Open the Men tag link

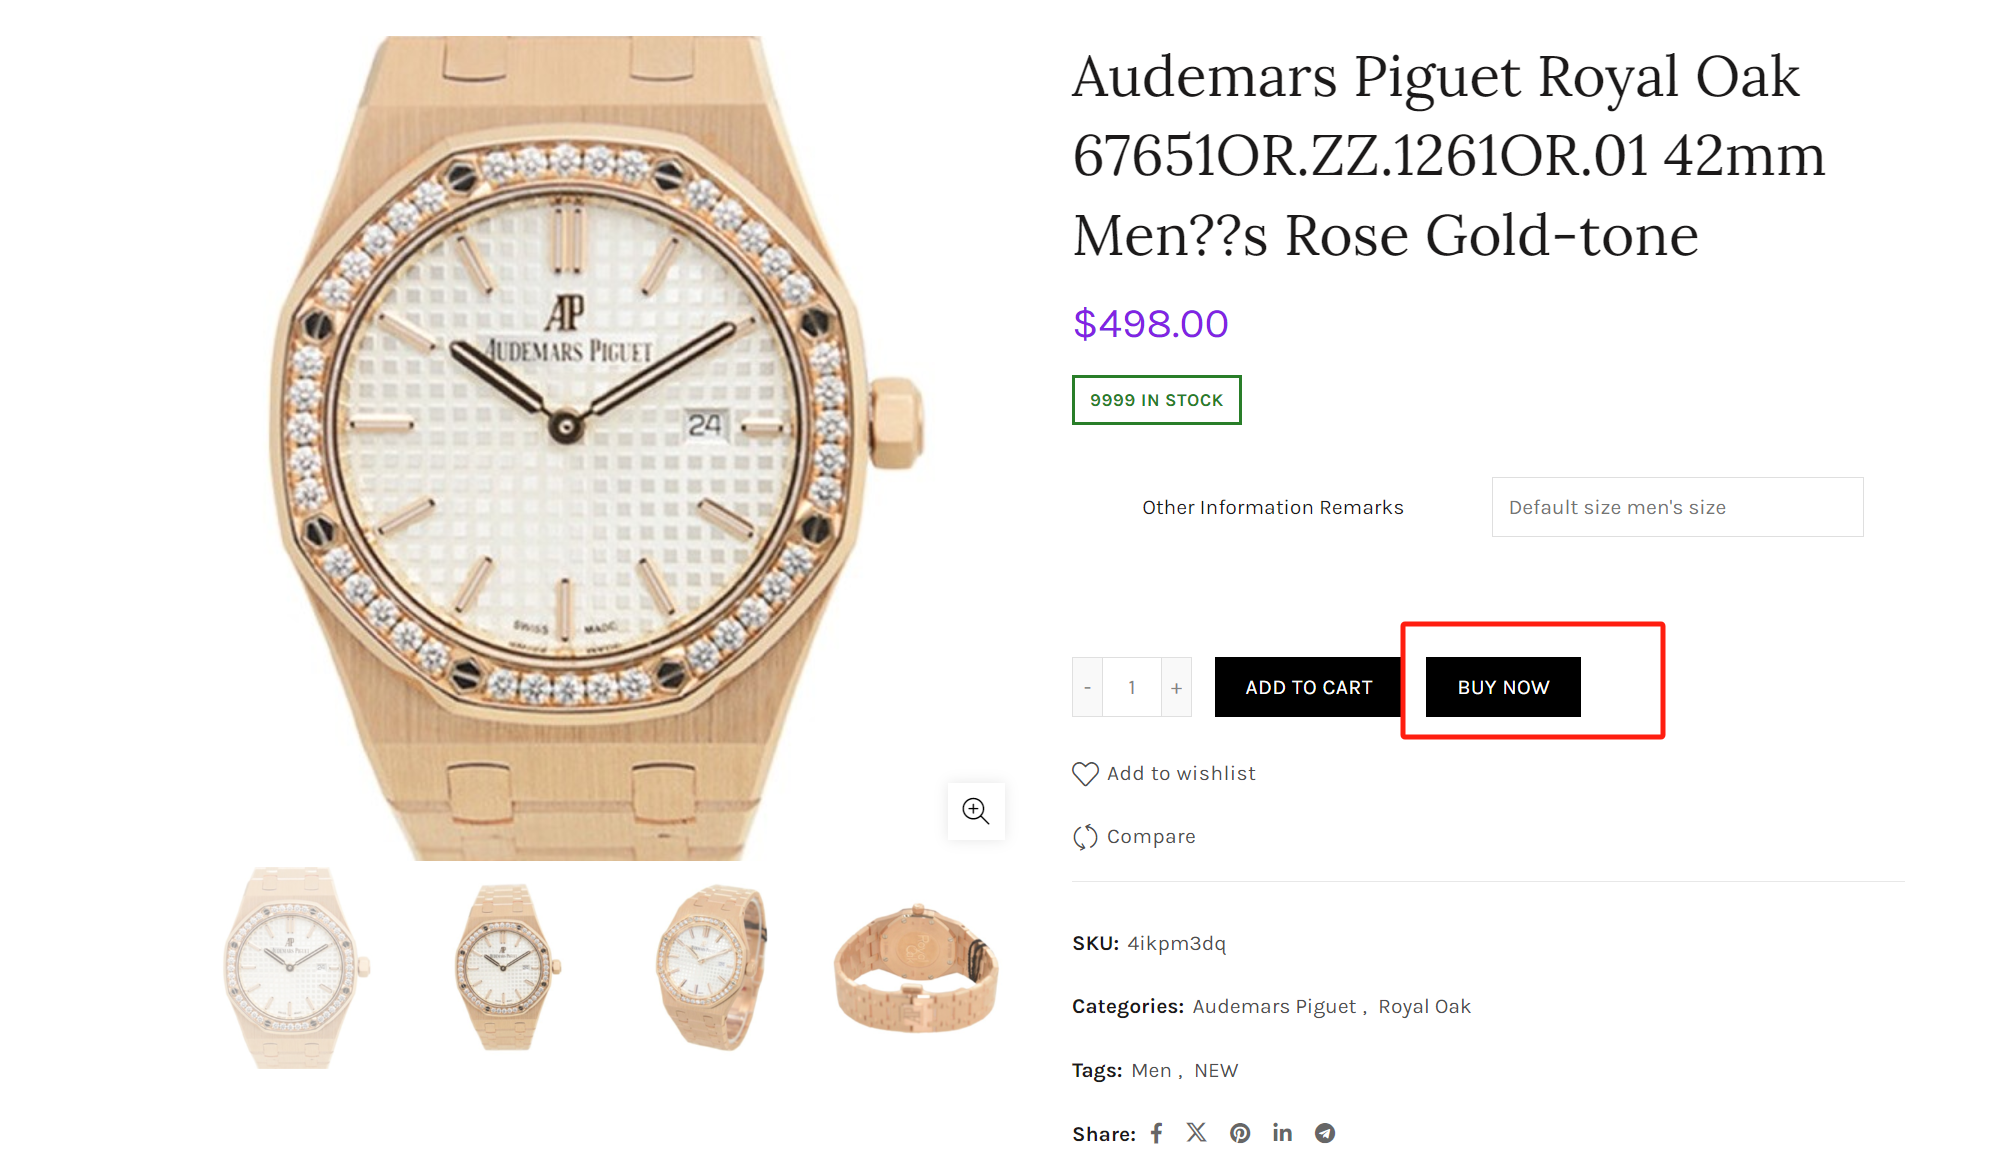pos(1151,1071)
